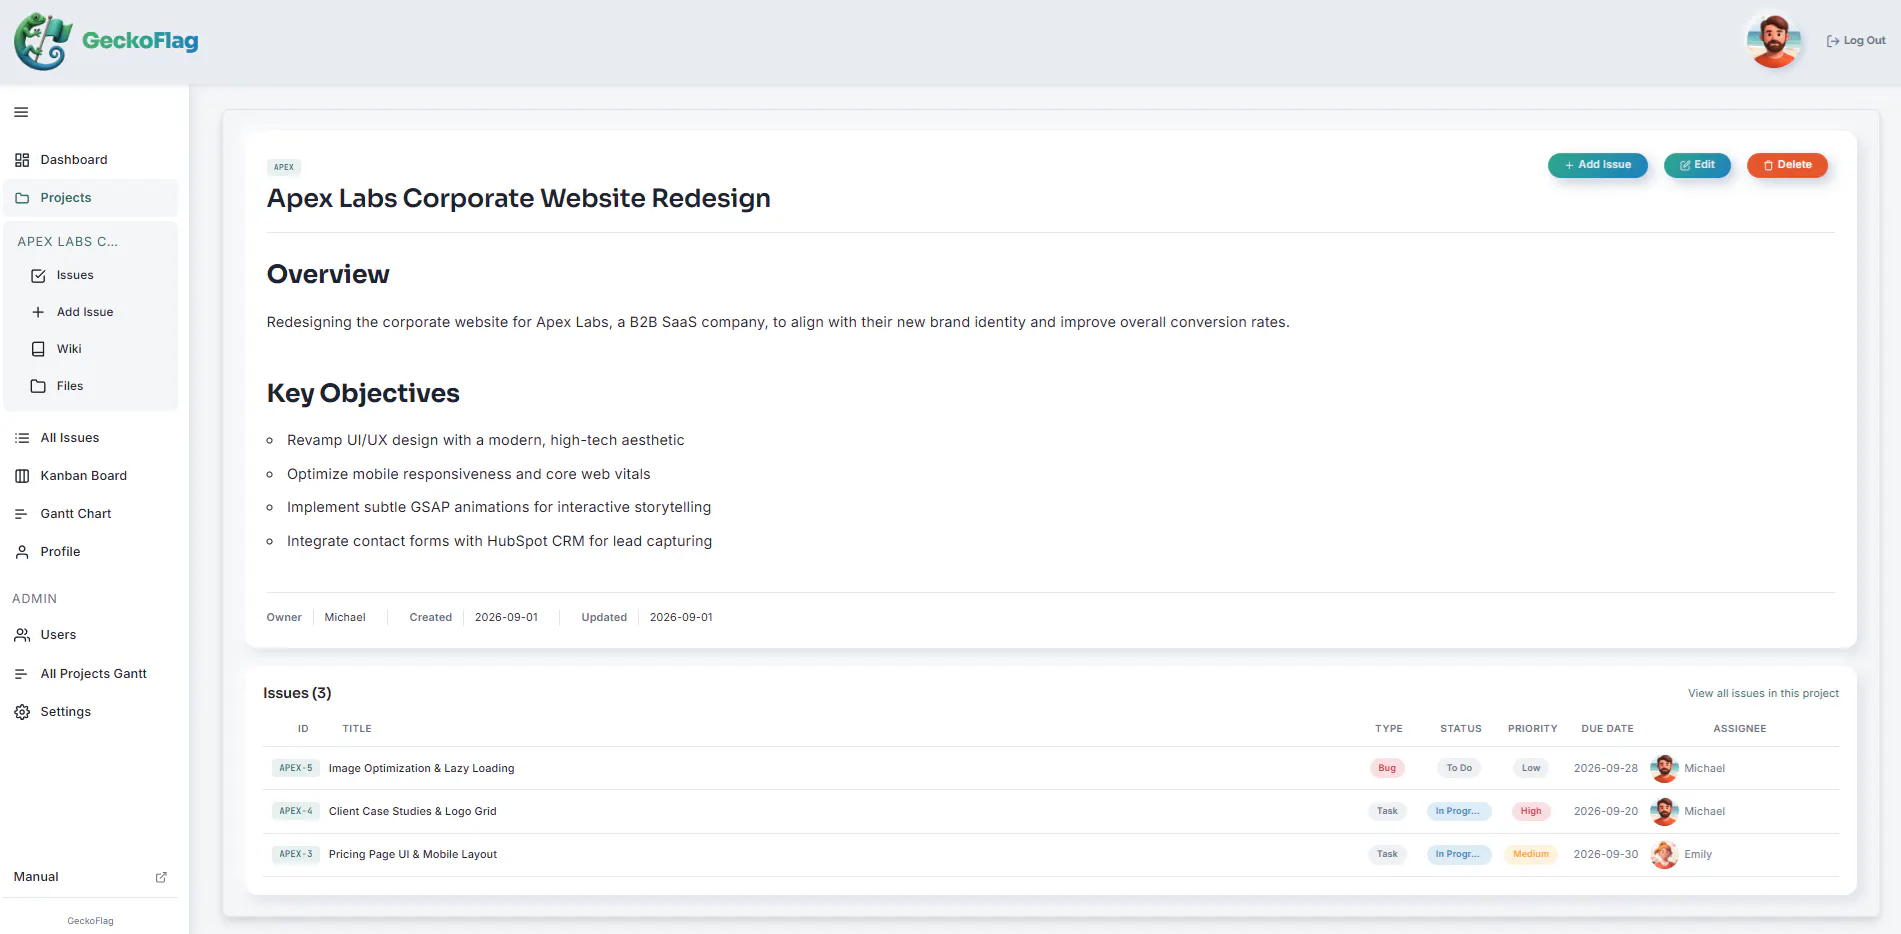Viewport: 1901px width, 934px height.
Task: Click the 'Issues (3)' section heading
Action: coord(297,693)
